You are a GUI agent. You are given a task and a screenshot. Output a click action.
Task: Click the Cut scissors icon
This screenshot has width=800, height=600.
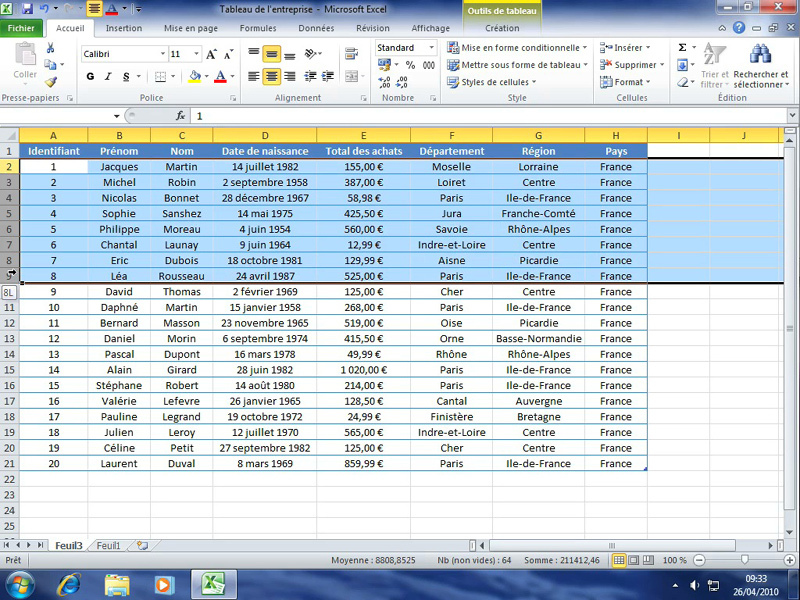tap(51, 48)
